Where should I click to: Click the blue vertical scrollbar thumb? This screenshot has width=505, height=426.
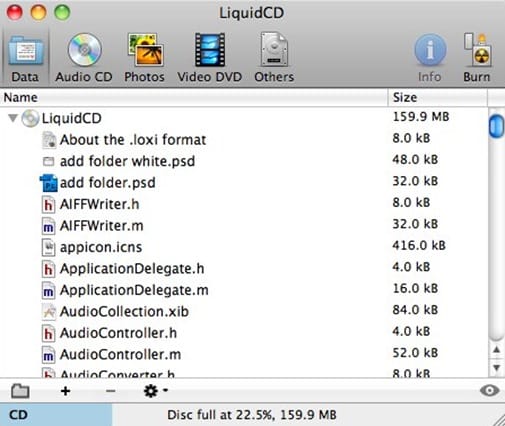tap(496, 126)
